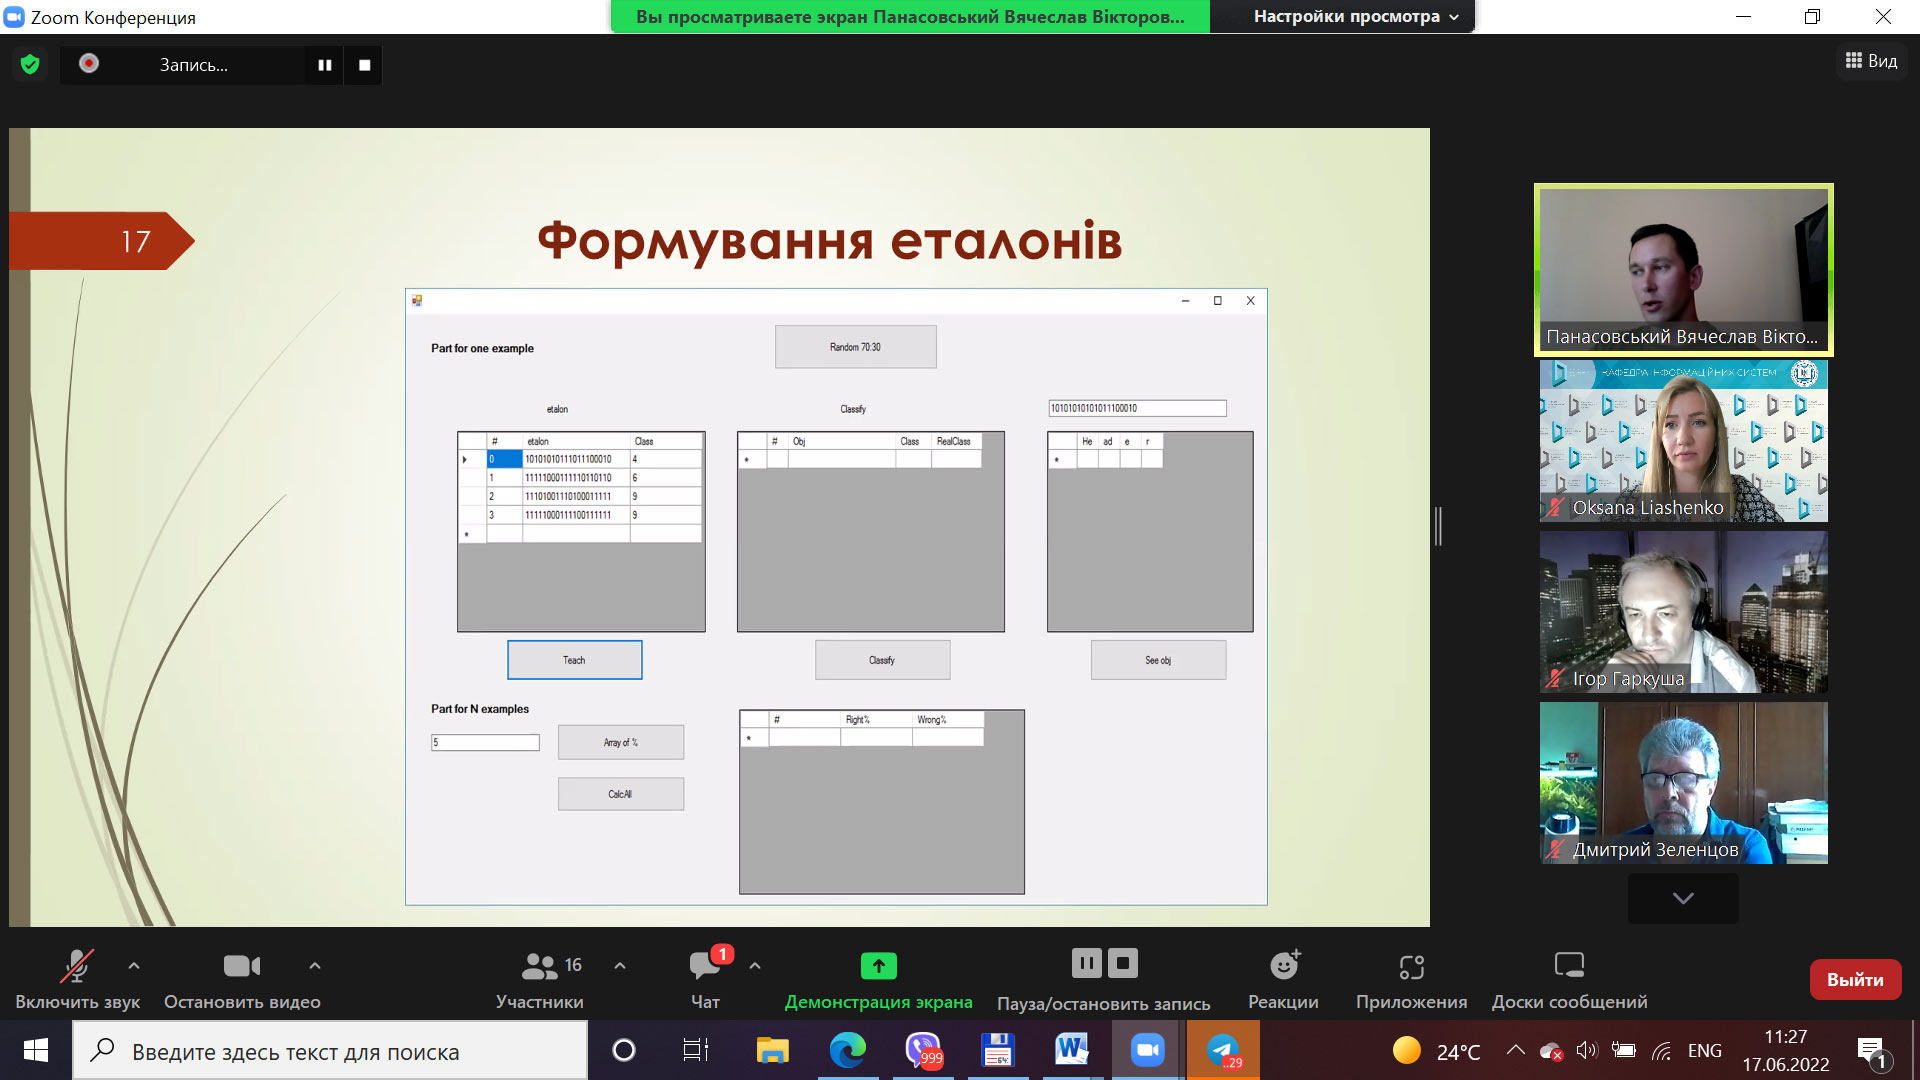Pause recording in top recording bar

coord(324,65)
